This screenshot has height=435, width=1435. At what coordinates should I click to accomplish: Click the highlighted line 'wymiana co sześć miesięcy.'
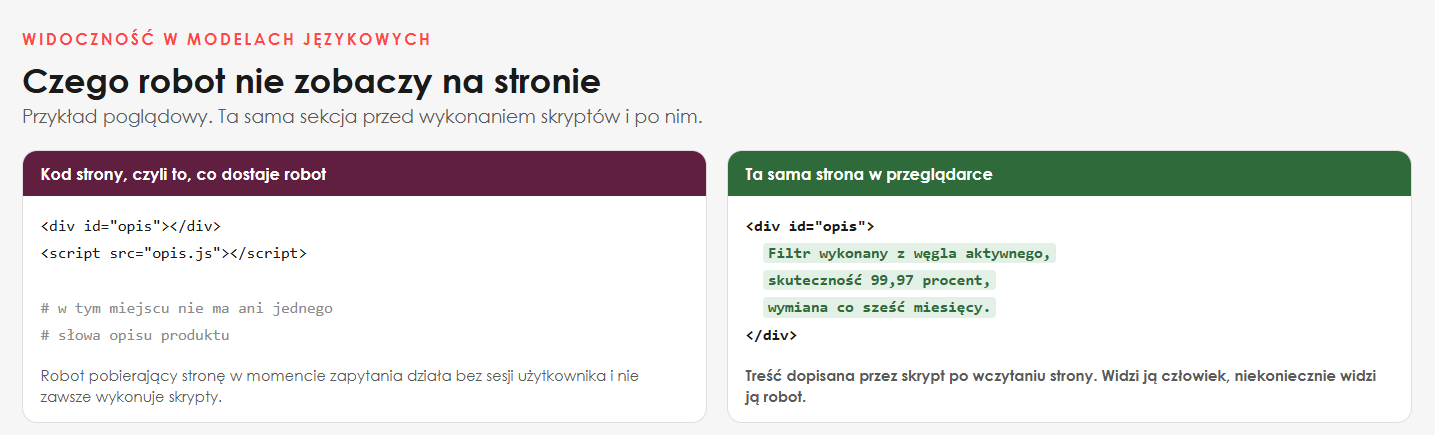[x=879, y=307]
